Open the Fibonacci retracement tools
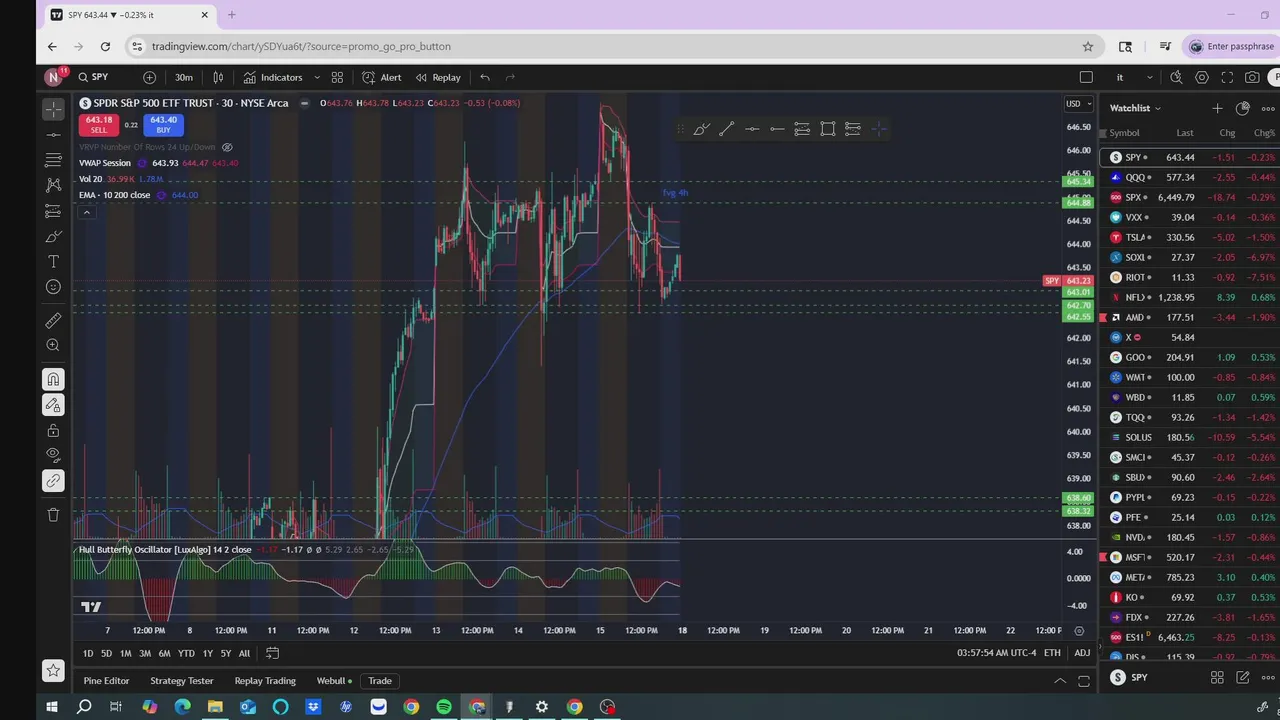Screen dimensions: 1280x720 click(x=53, y=160)
